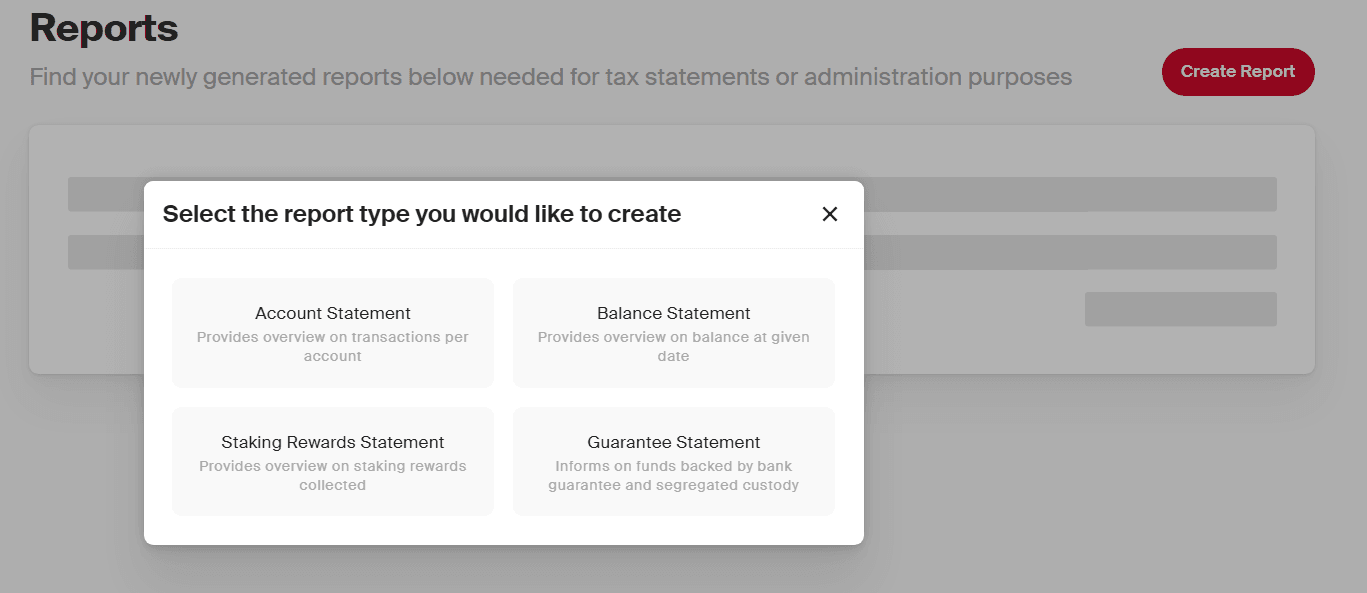Click the top loading placeholder bar
The height and width of the screenshot is (593, 1367).
[1070, 194]
